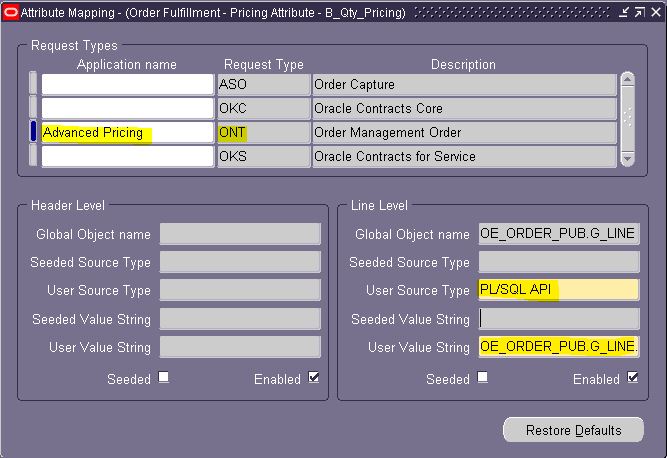Select the ONT request type cell
Viewport: 667px width, 458px height.
pos(264,132)
